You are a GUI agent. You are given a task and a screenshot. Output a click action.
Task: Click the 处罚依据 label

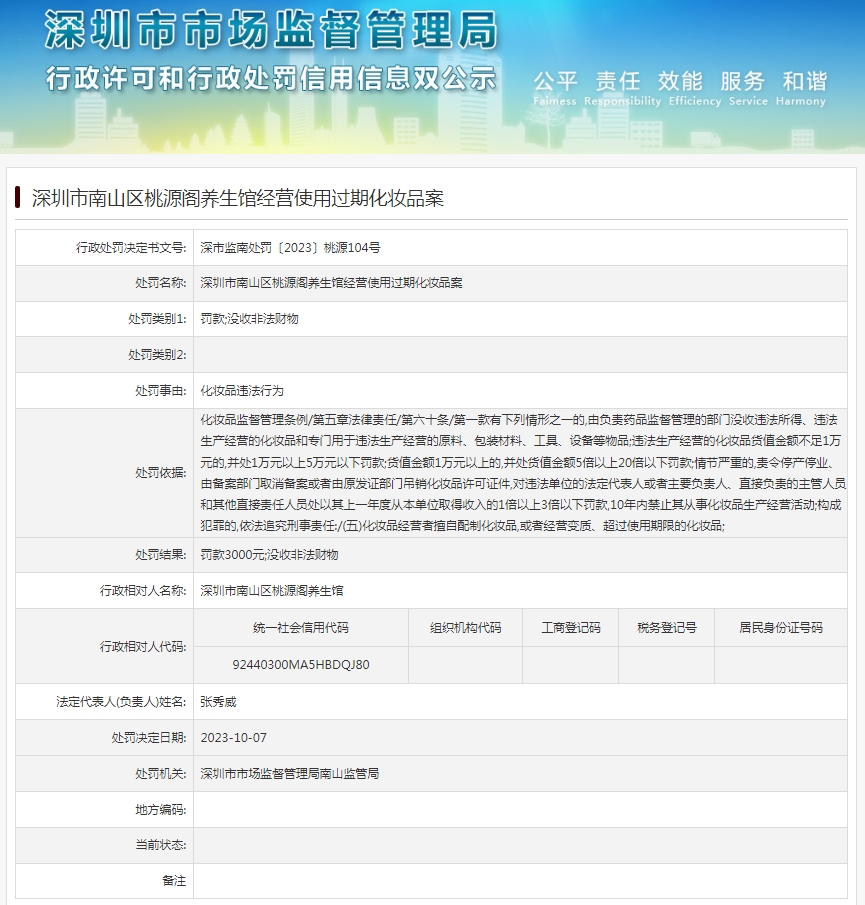(x=161, y=473)
